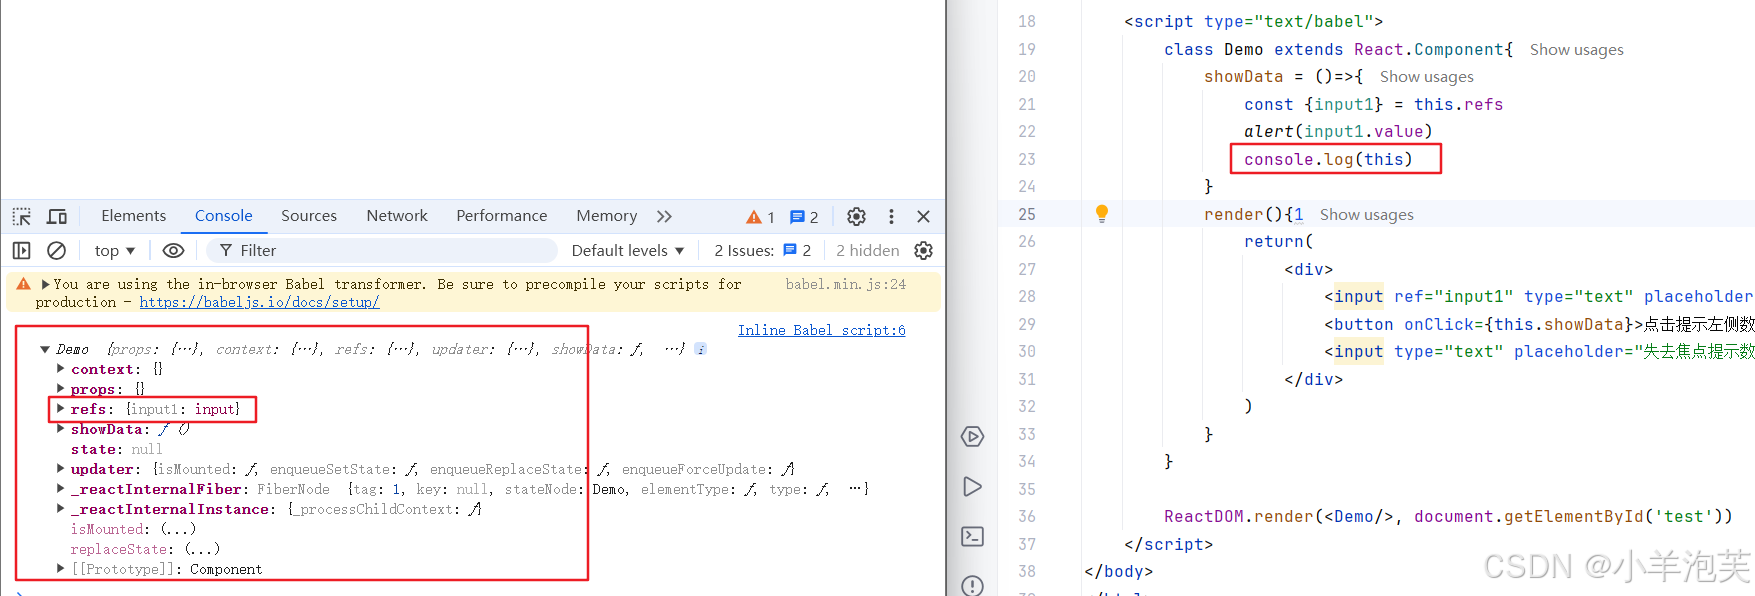Toggle the console sidebar icon
The width and height of the screenshot is (1755, 596).
(22, 250)
